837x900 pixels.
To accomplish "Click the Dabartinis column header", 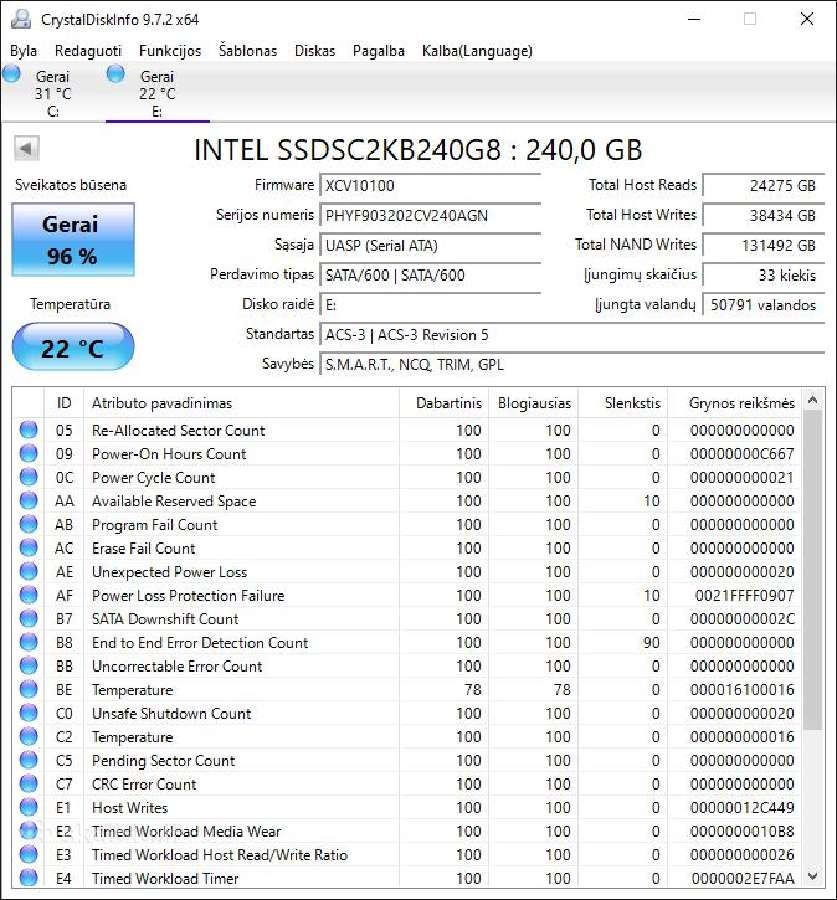I will [x=444, y=403].
